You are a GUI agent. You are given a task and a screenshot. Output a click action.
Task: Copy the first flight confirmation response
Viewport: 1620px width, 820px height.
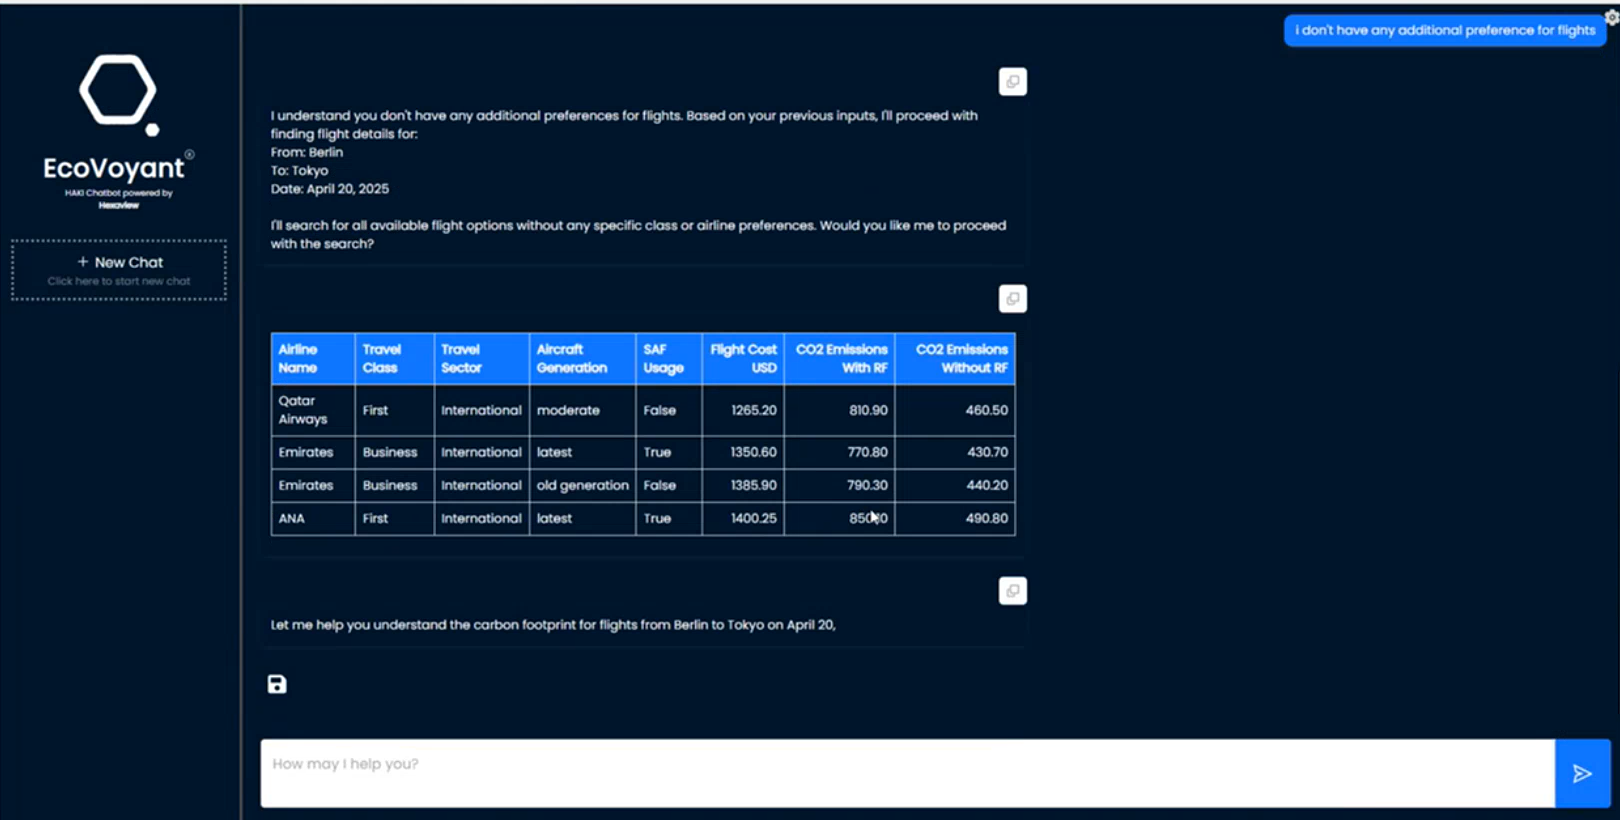pos(1012,82)
